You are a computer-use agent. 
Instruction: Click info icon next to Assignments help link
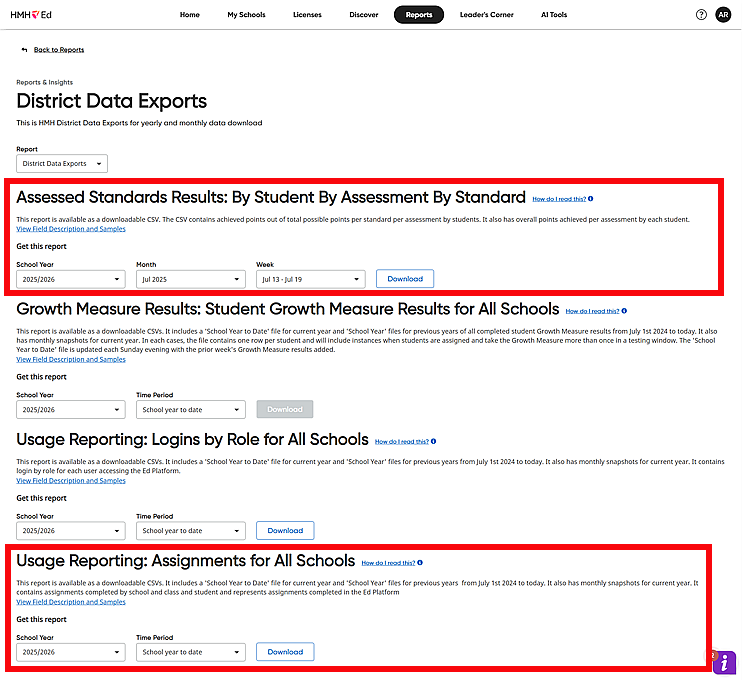pyautogui.click(x=420, y=563)
